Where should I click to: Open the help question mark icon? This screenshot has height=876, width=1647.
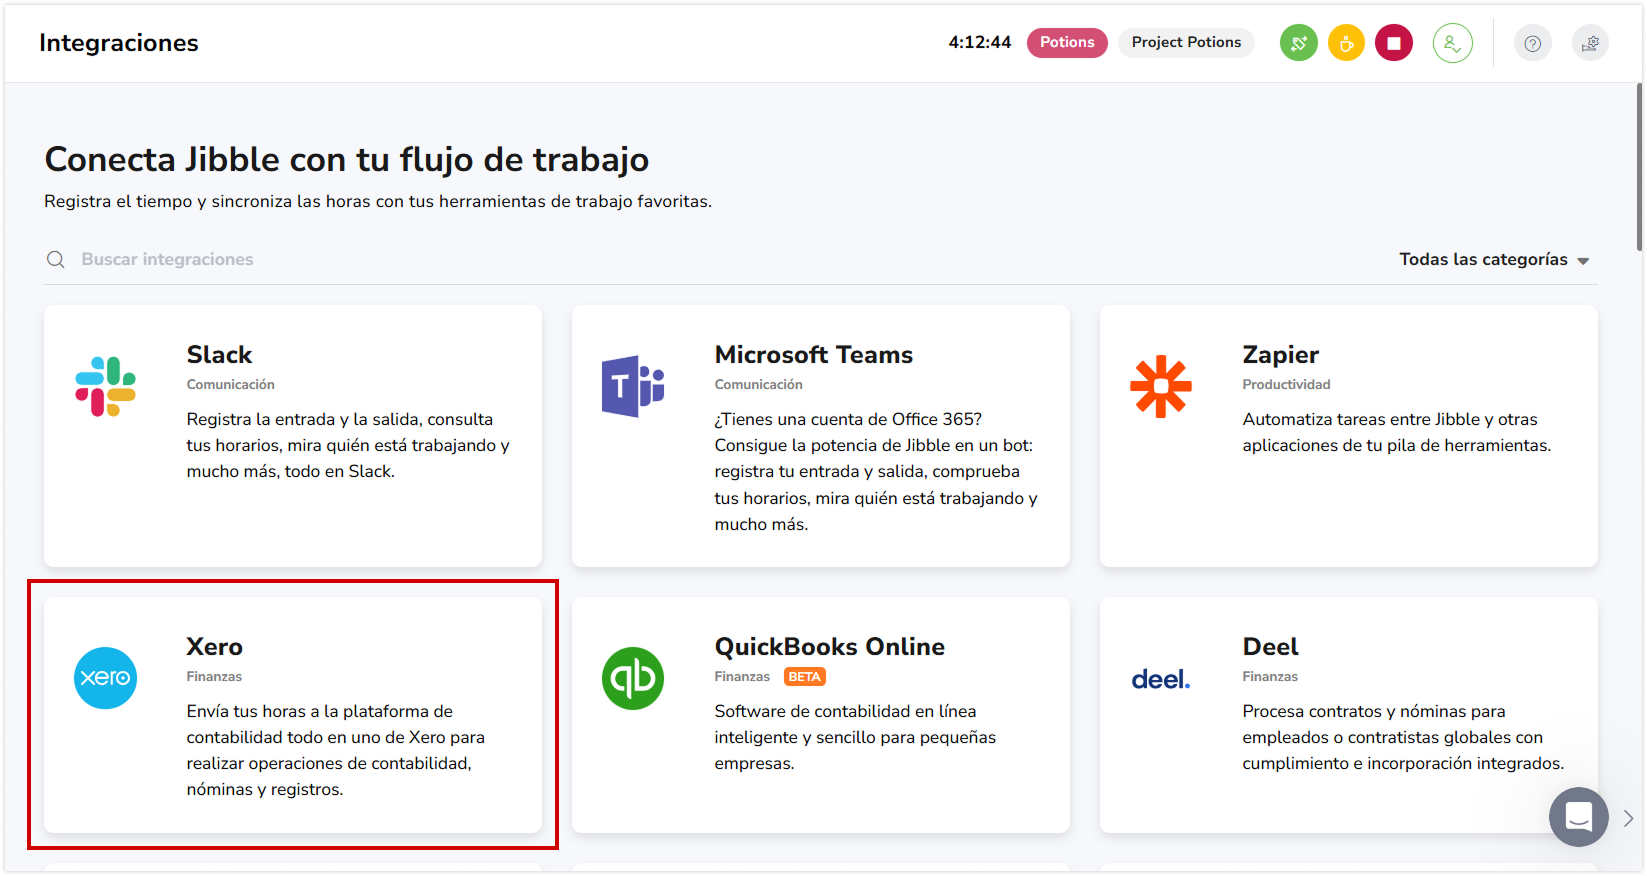pos(1532,43)
